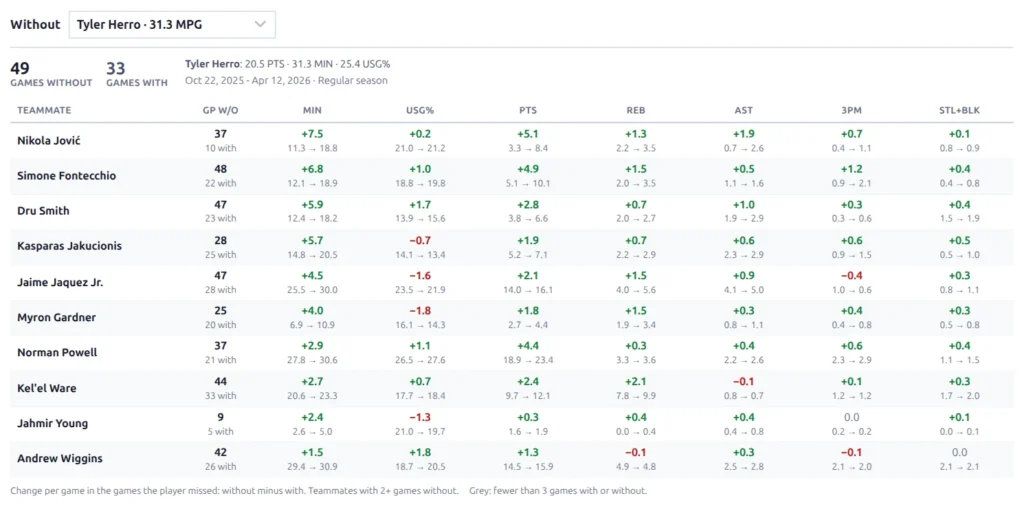Click Simone Fontecchio's +1.2 3PM value
The width and height of the screenshot is (1024, 509).
tap(852, 169)
